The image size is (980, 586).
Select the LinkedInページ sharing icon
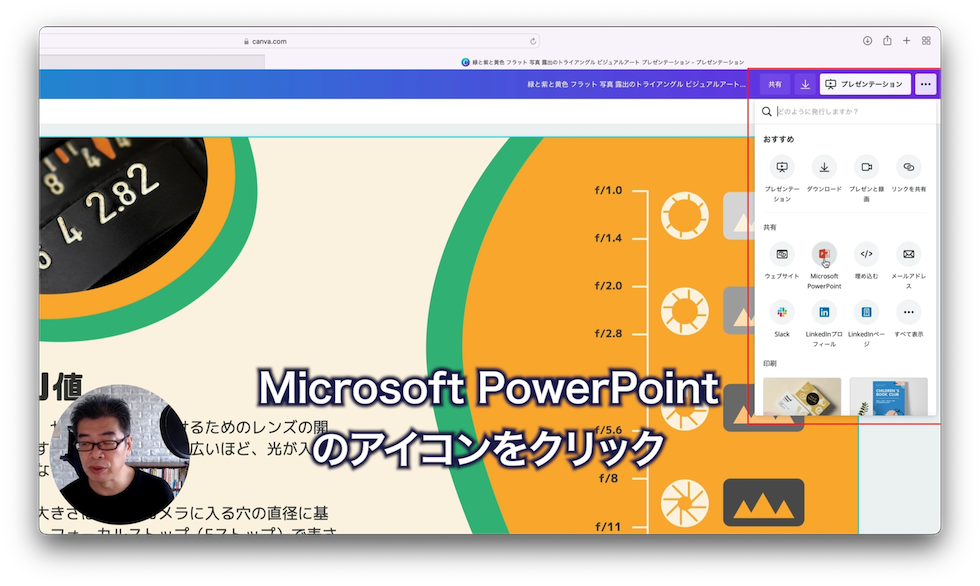(866, 314)
